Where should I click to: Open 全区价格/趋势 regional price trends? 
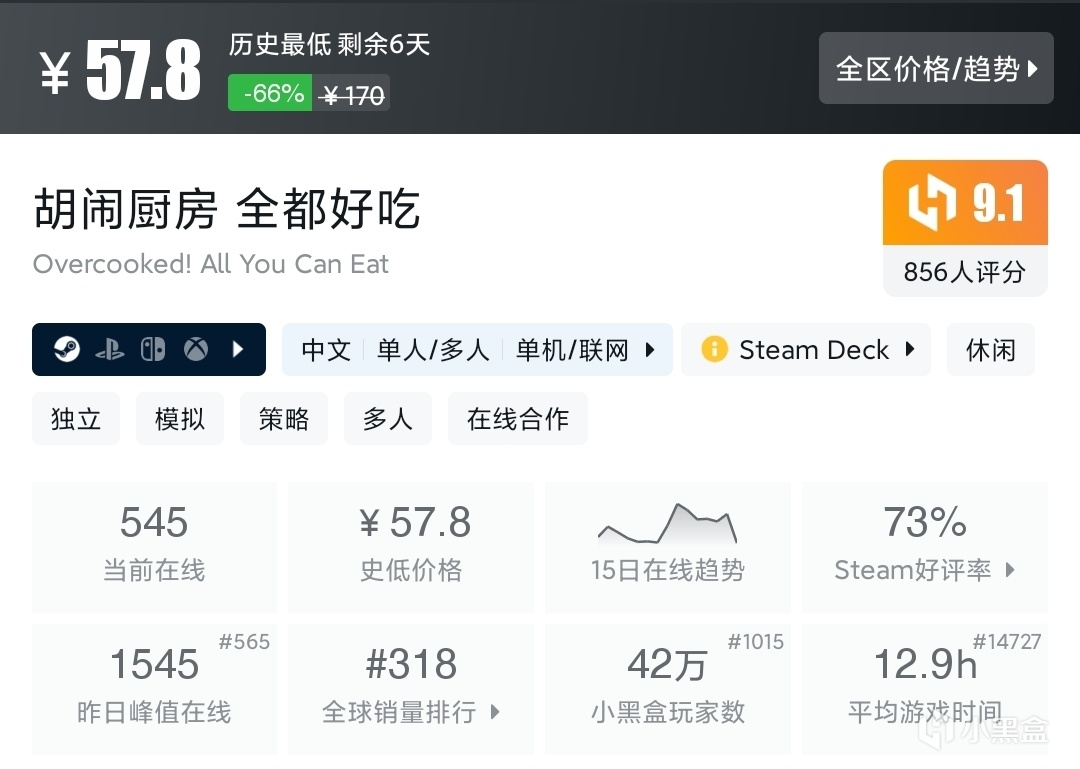point(936,68)
